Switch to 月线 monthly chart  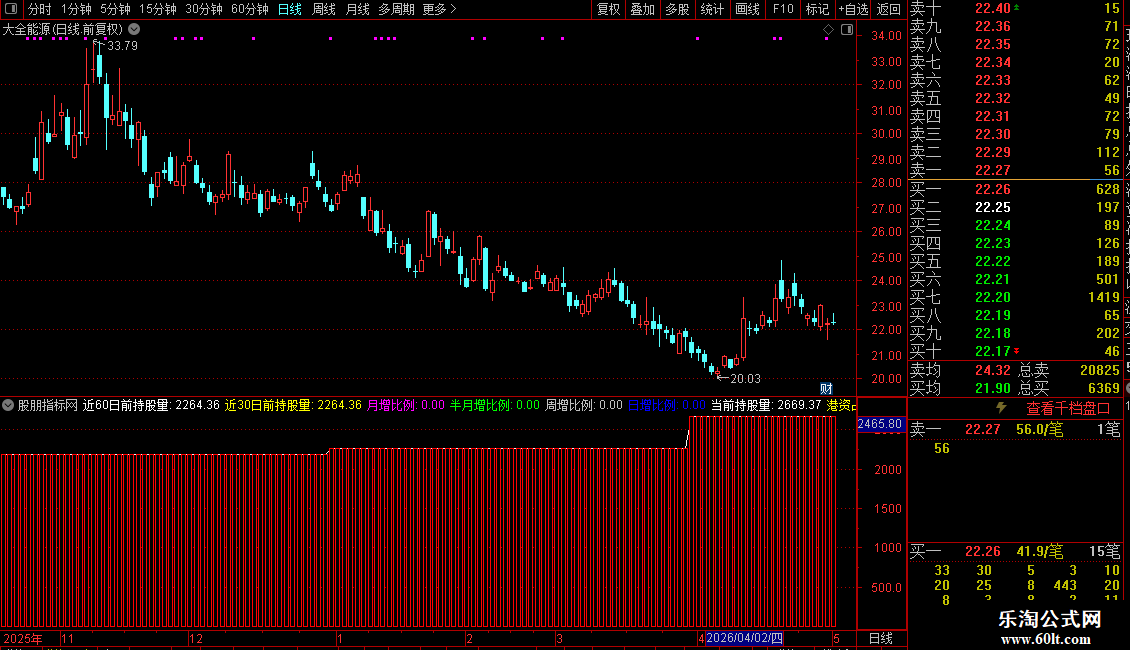click(357, 9)
